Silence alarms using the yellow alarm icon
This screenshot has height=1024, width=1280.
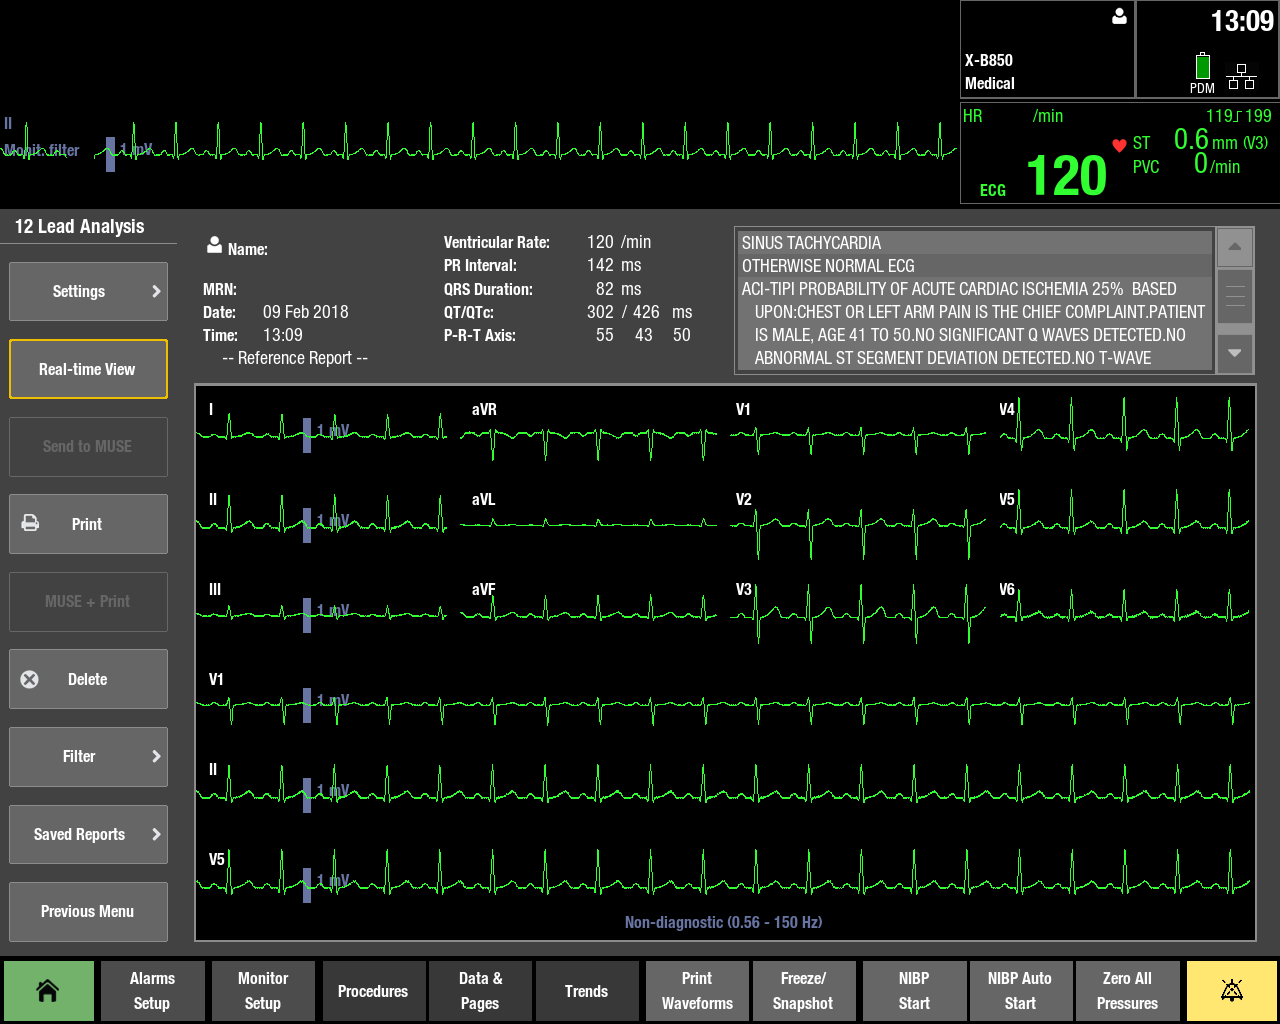click(1231, 990)
